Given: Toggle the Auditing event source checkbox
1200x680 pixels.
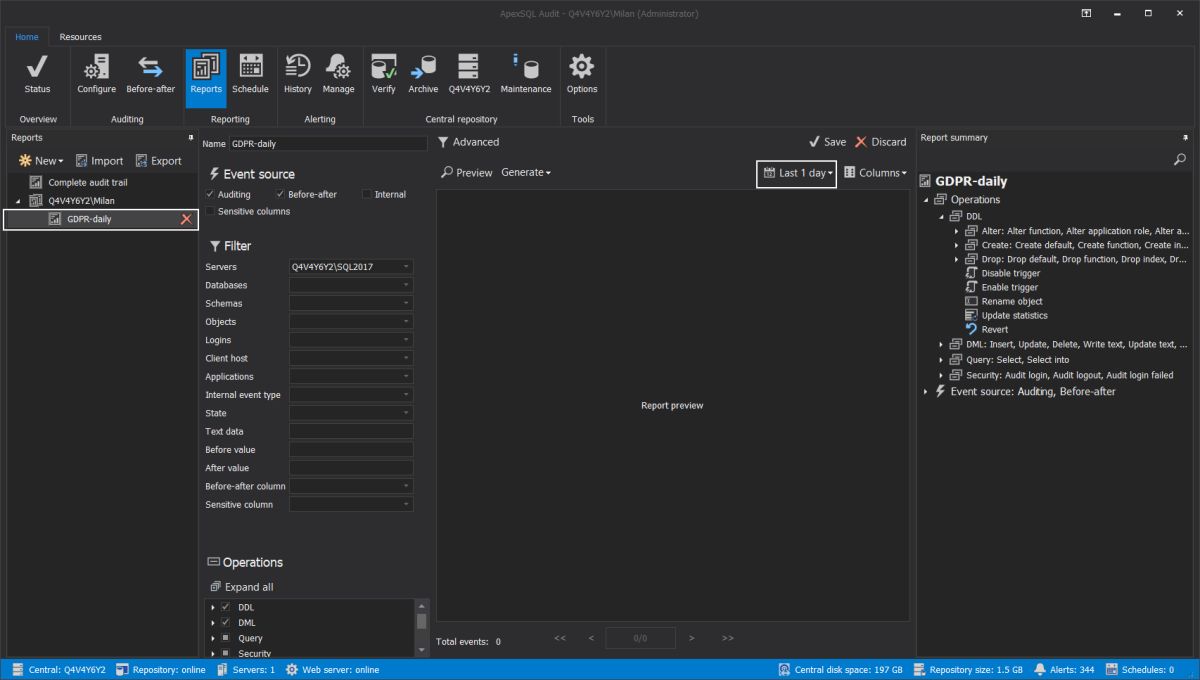Looking at the screenshot, I should (210, 194).
